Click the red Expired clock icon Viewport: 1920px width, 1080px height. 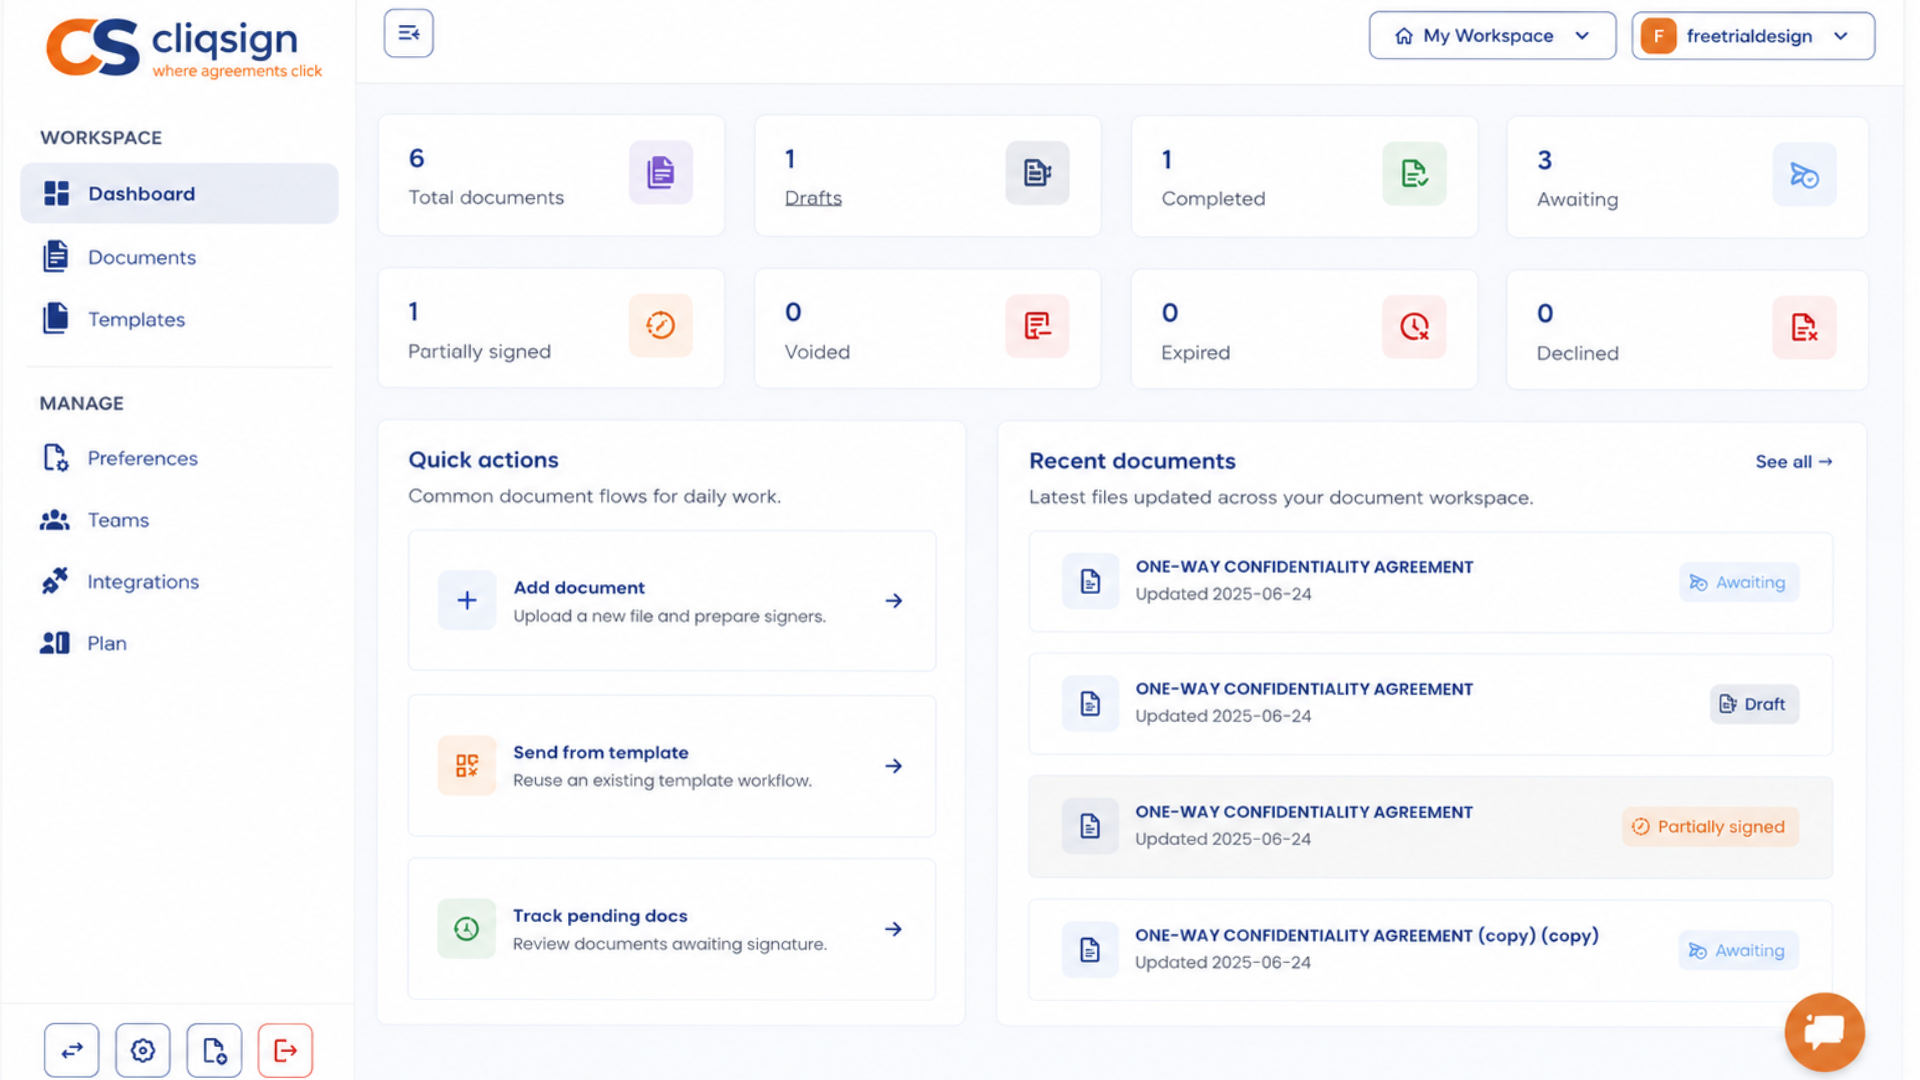[x=1414, y=327]
